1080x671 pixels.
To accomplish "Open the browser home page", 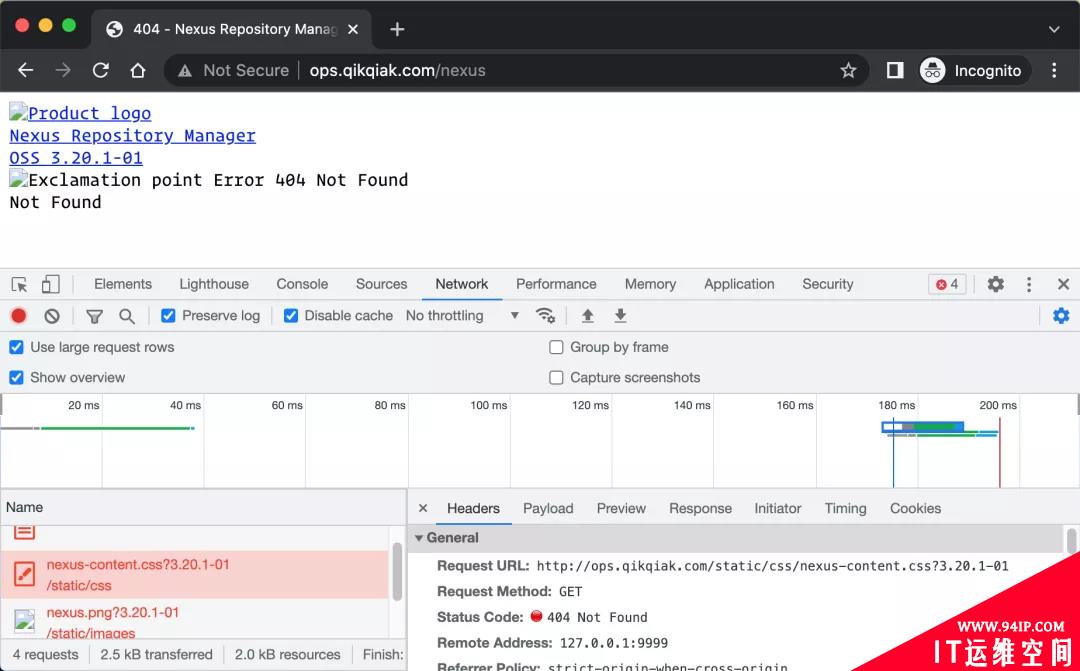I will click(x=138, y=70).
